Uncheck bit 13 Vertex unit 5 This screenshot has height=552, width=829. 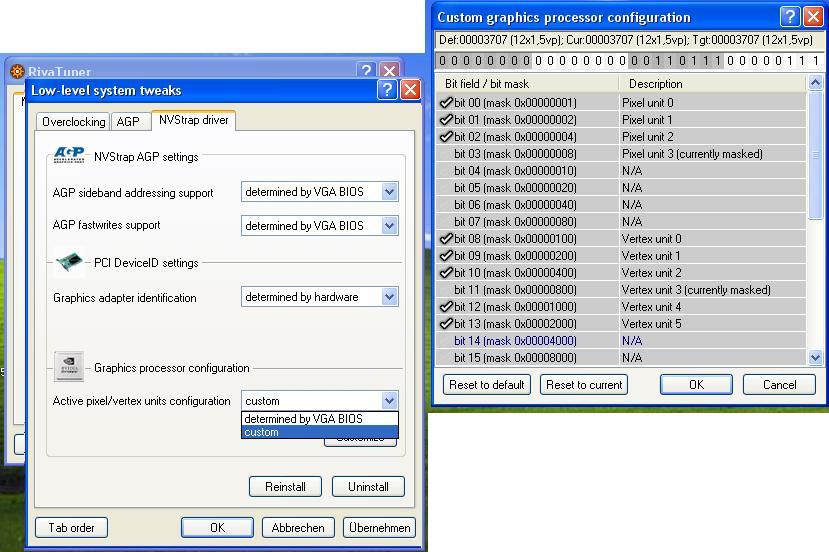(x=446, y=324)
